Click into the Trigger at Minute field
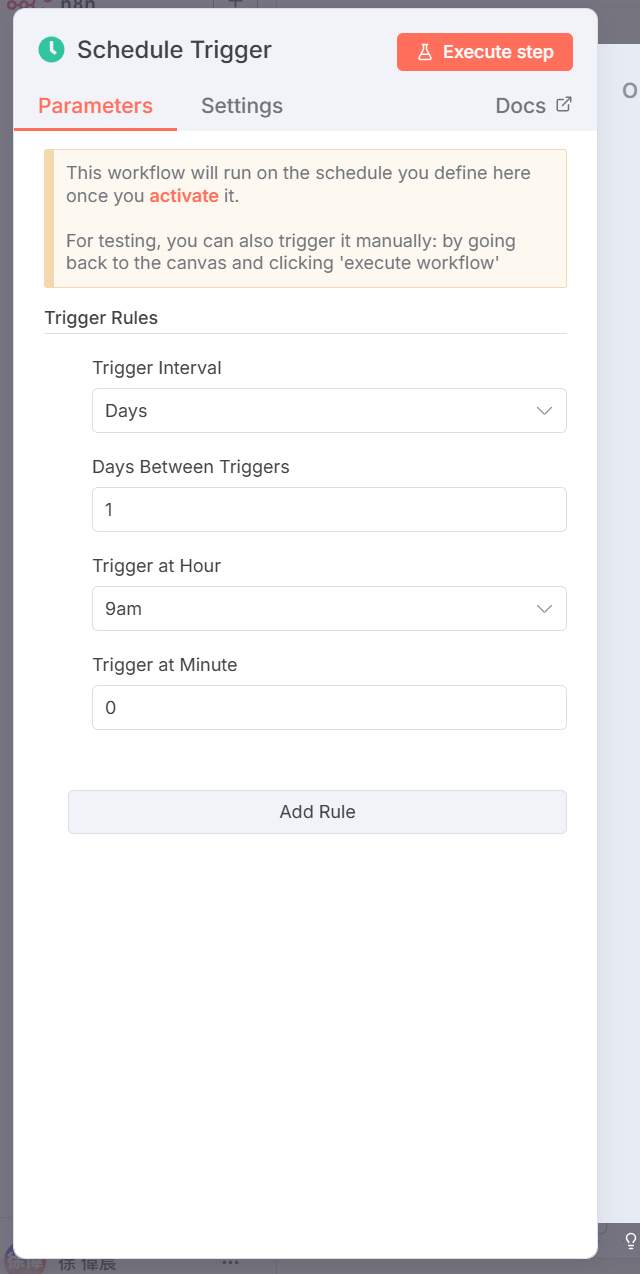The width and height of the screenshot is (640, 1274). [329, 708]
